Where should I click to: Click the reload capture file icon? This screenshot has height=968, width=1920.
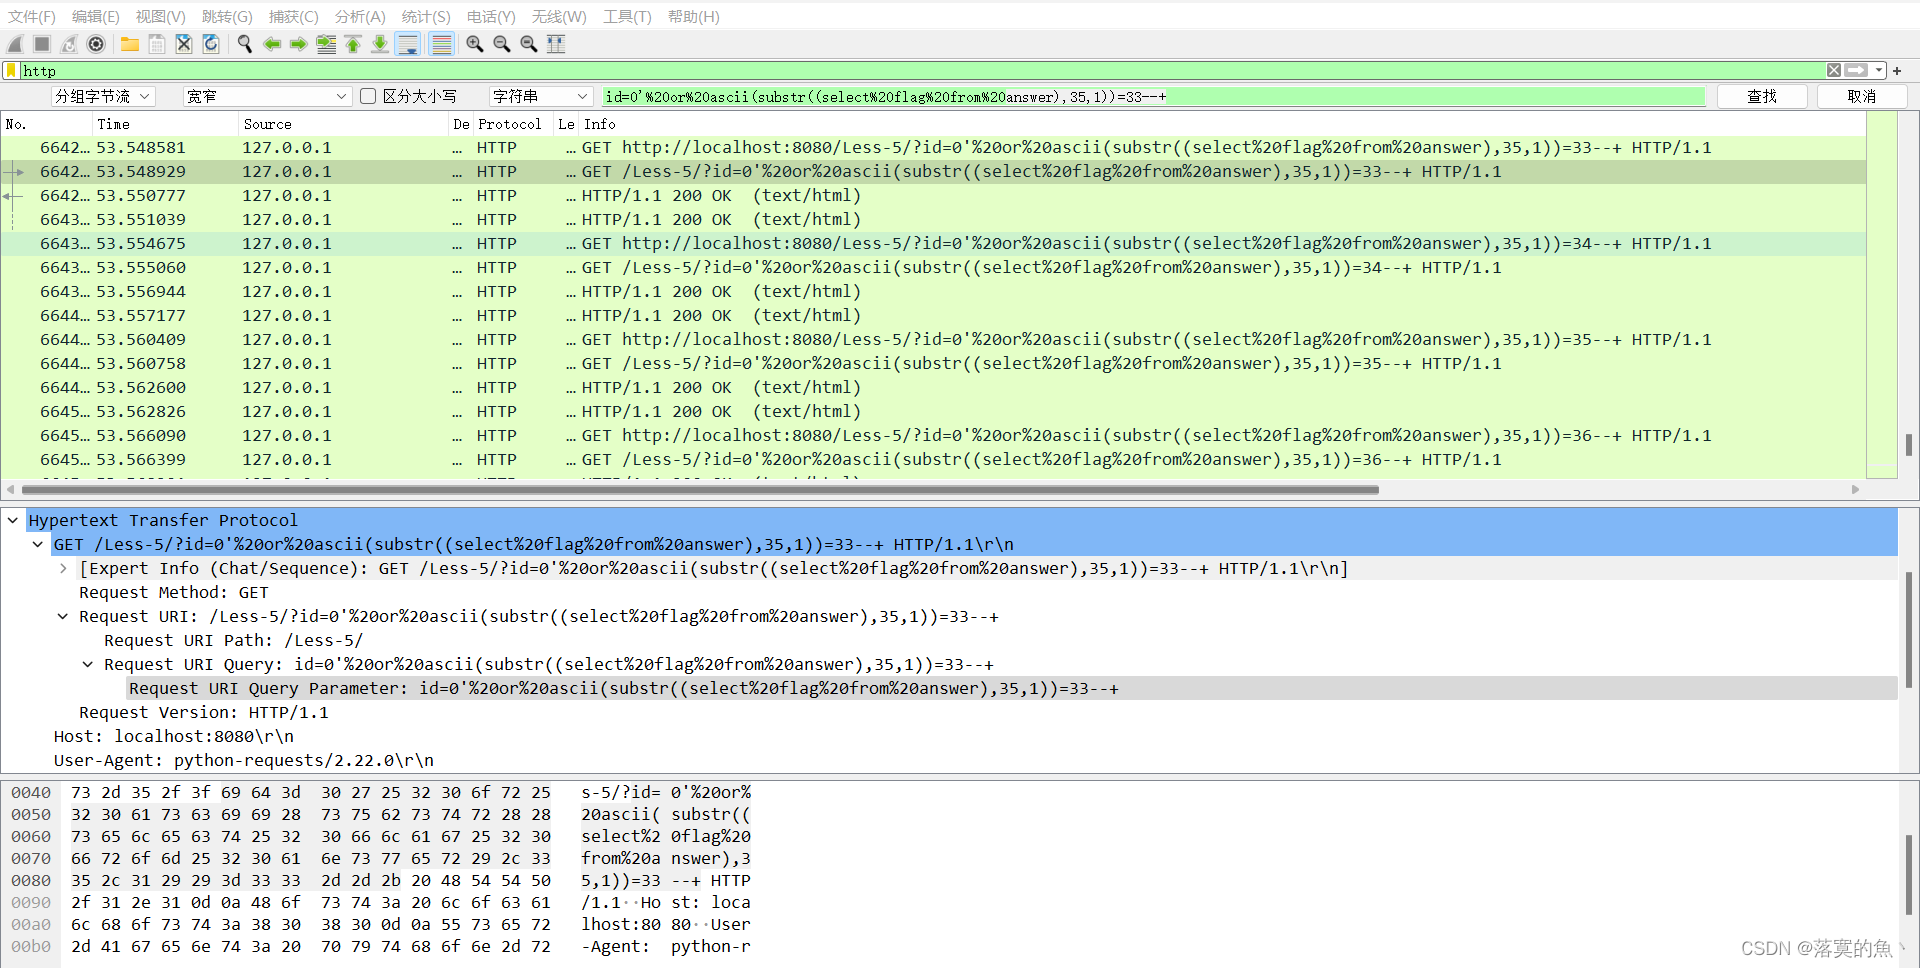[x=211, y=44]
